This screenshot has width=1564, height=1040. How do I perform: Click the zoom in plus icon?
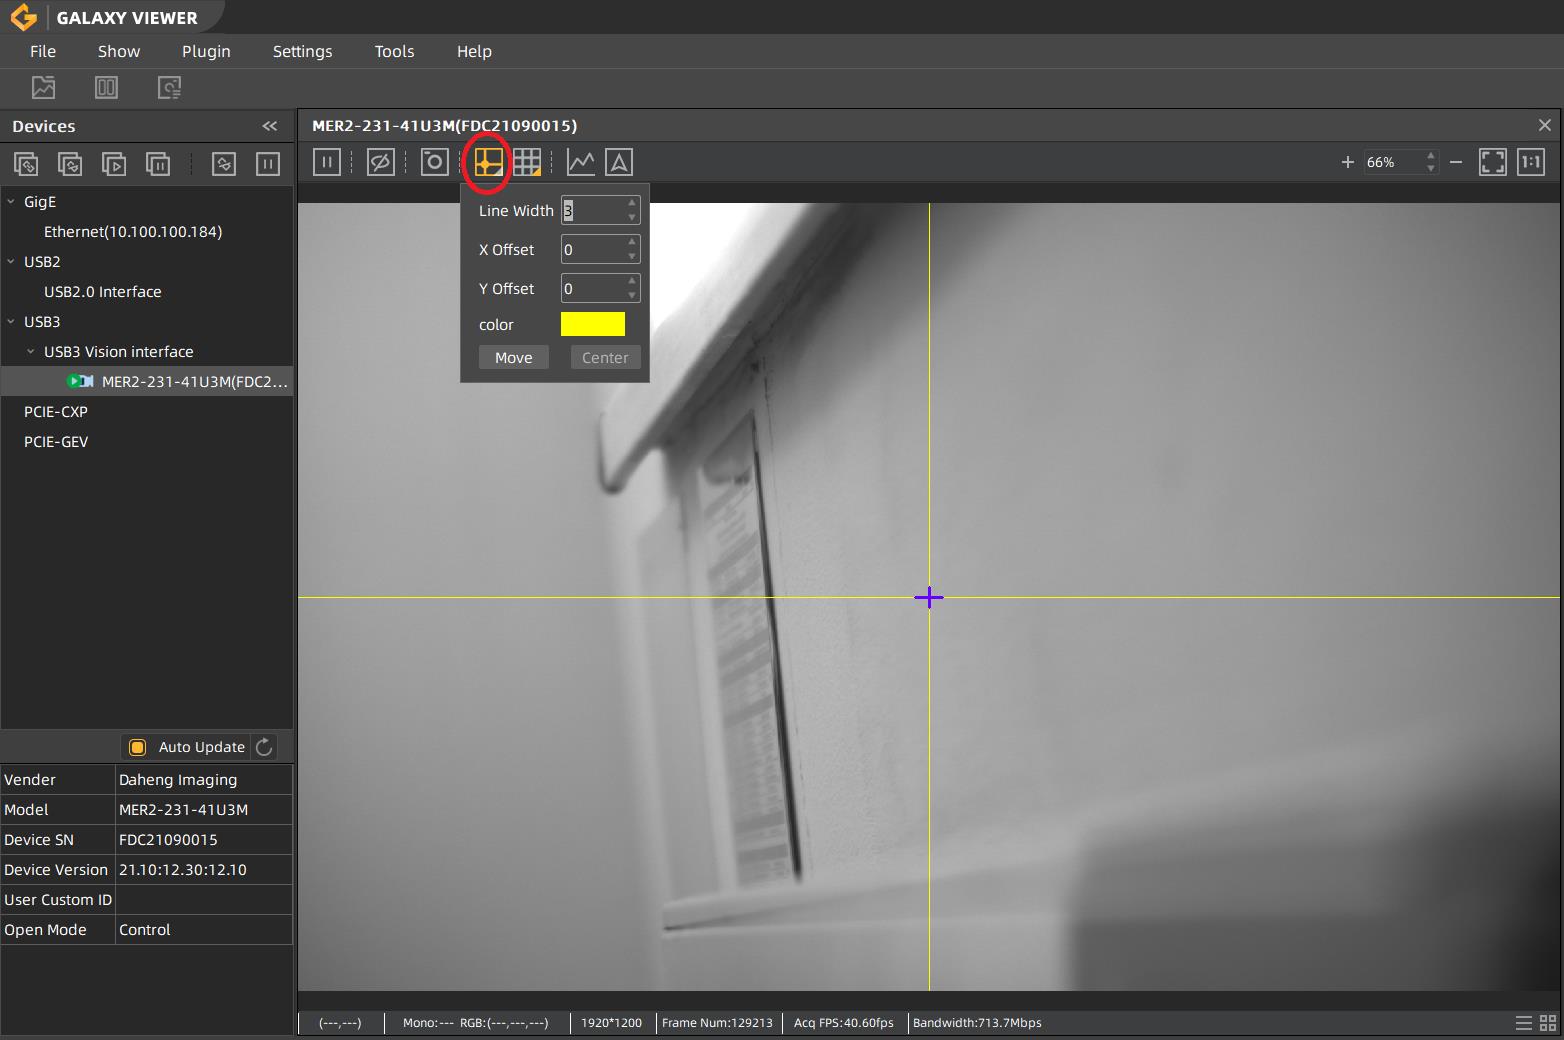click(1347, 162)
